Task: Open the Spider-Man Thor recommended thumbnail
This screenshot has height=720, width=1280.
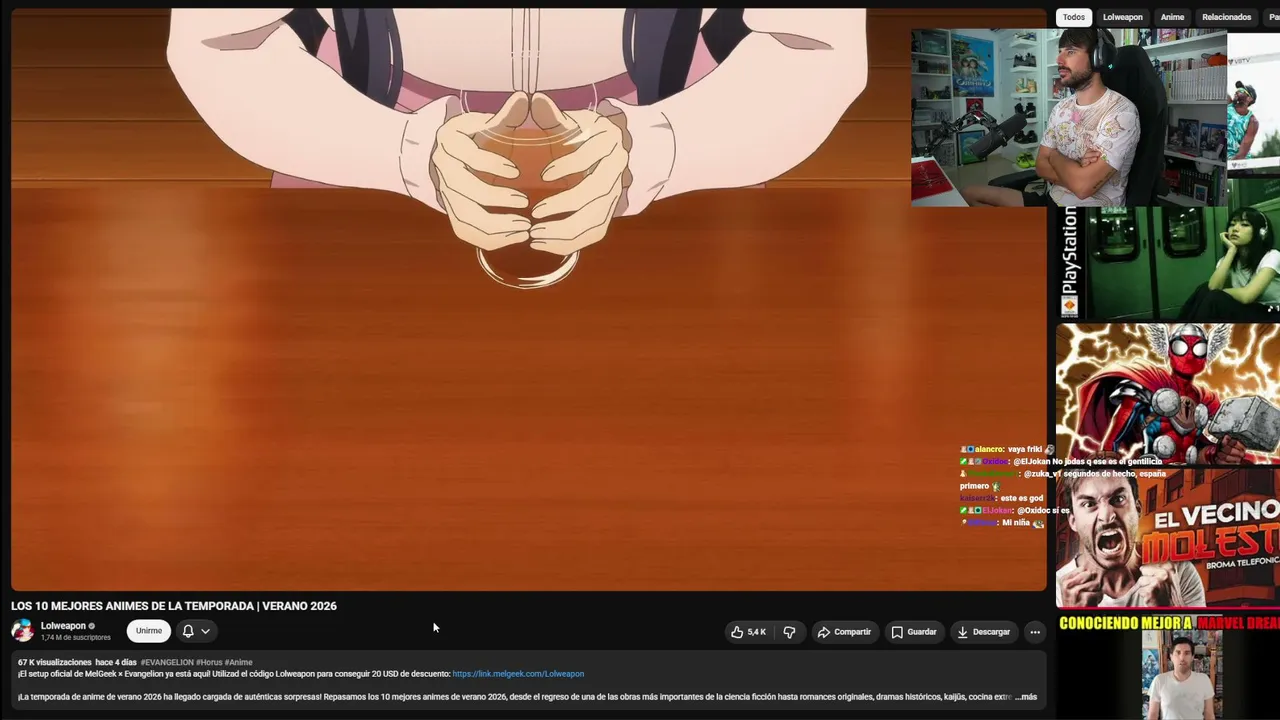Action: tap(1168, 394)
